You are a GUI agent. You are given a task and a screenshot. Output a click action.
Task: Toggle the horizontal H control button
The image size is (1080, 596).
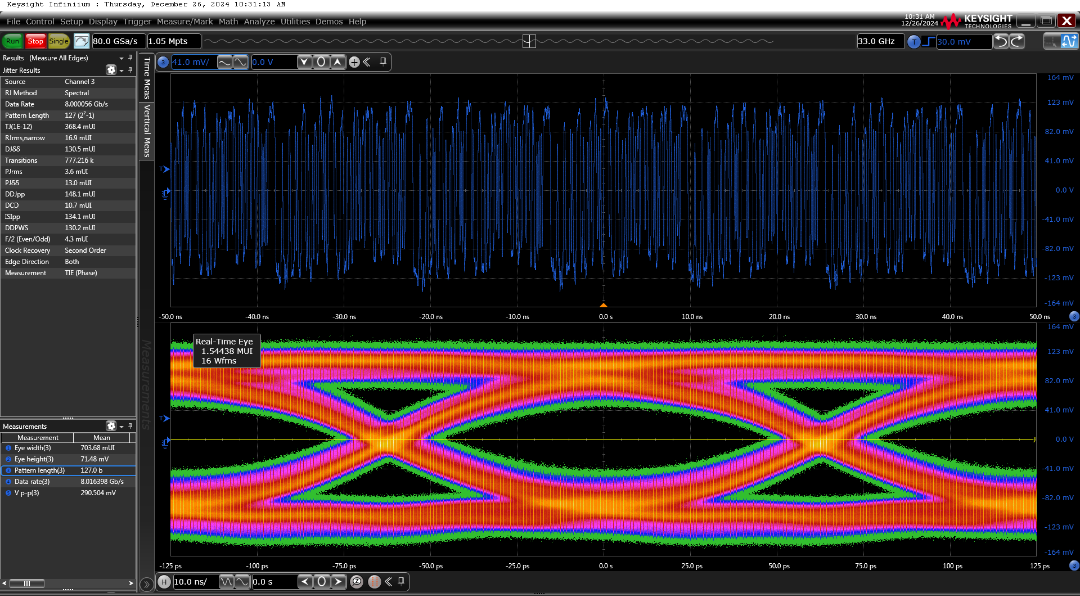[x=164, y=582]
